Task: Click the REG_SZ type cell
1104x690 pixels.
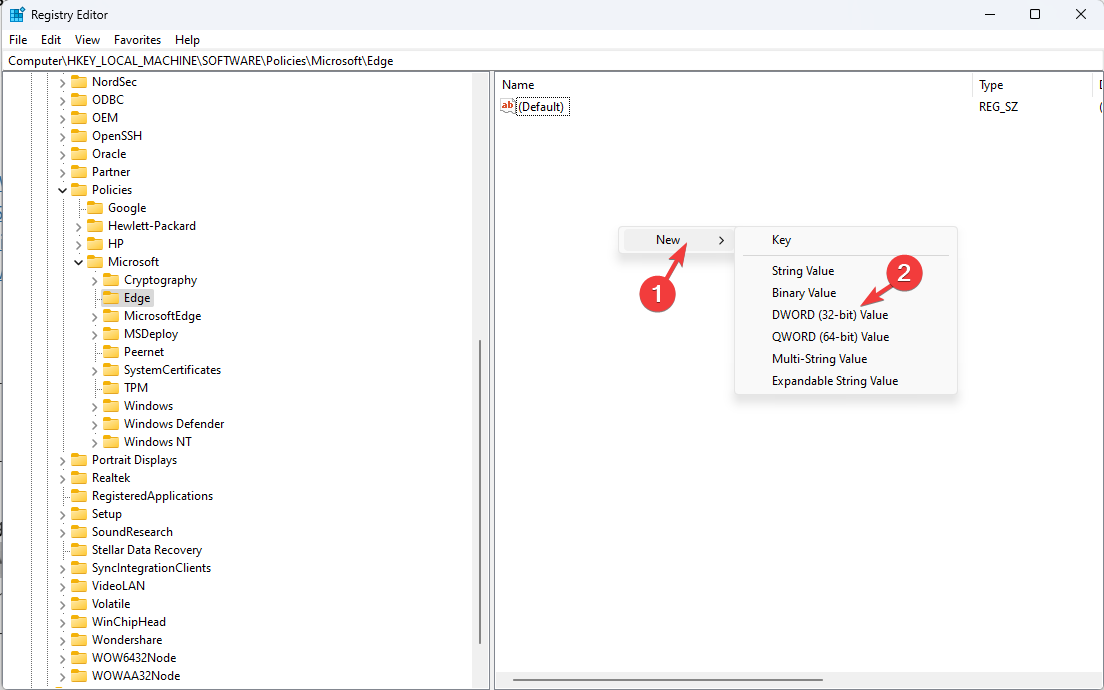Action: click(998, 107)
